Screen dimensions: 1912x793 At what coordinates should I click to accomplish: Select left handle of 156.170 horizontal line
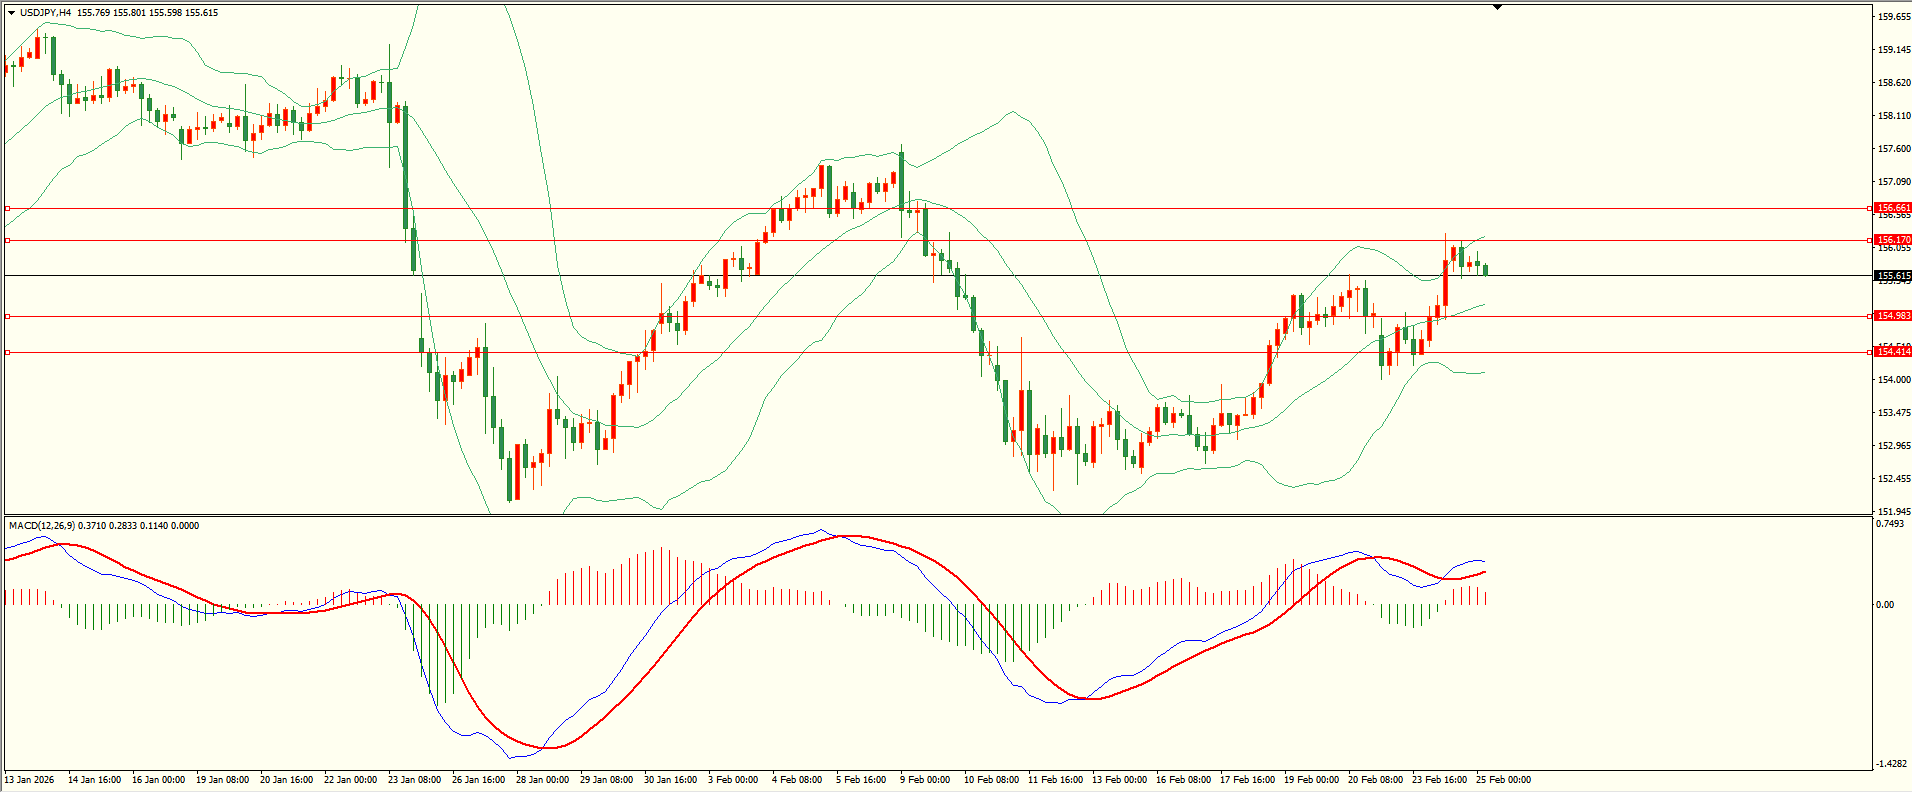(7, 241)
